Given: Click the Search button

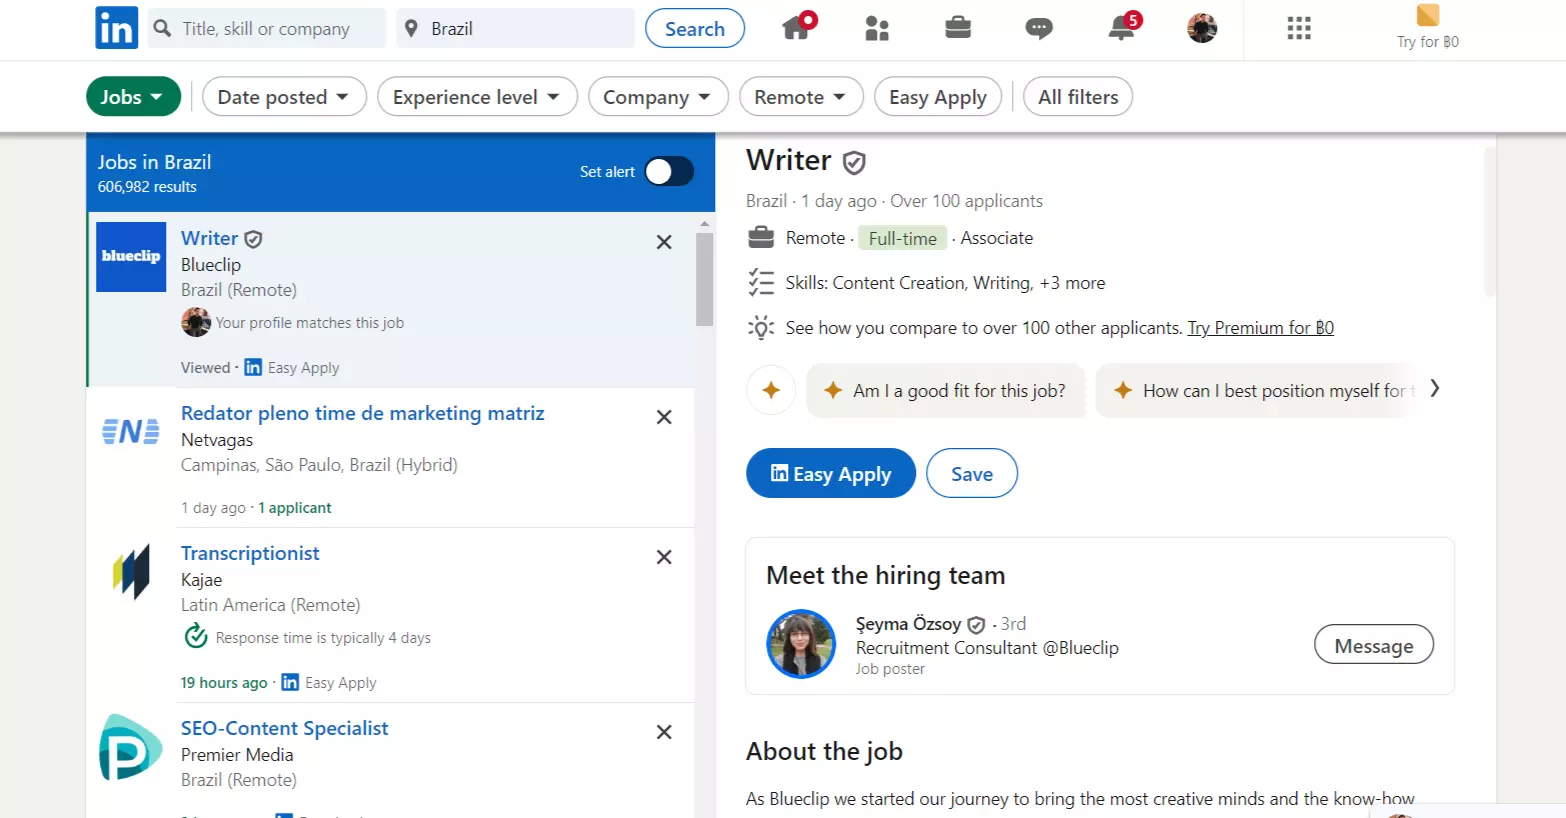Looking at the screenshot, I should pos(695,28).
